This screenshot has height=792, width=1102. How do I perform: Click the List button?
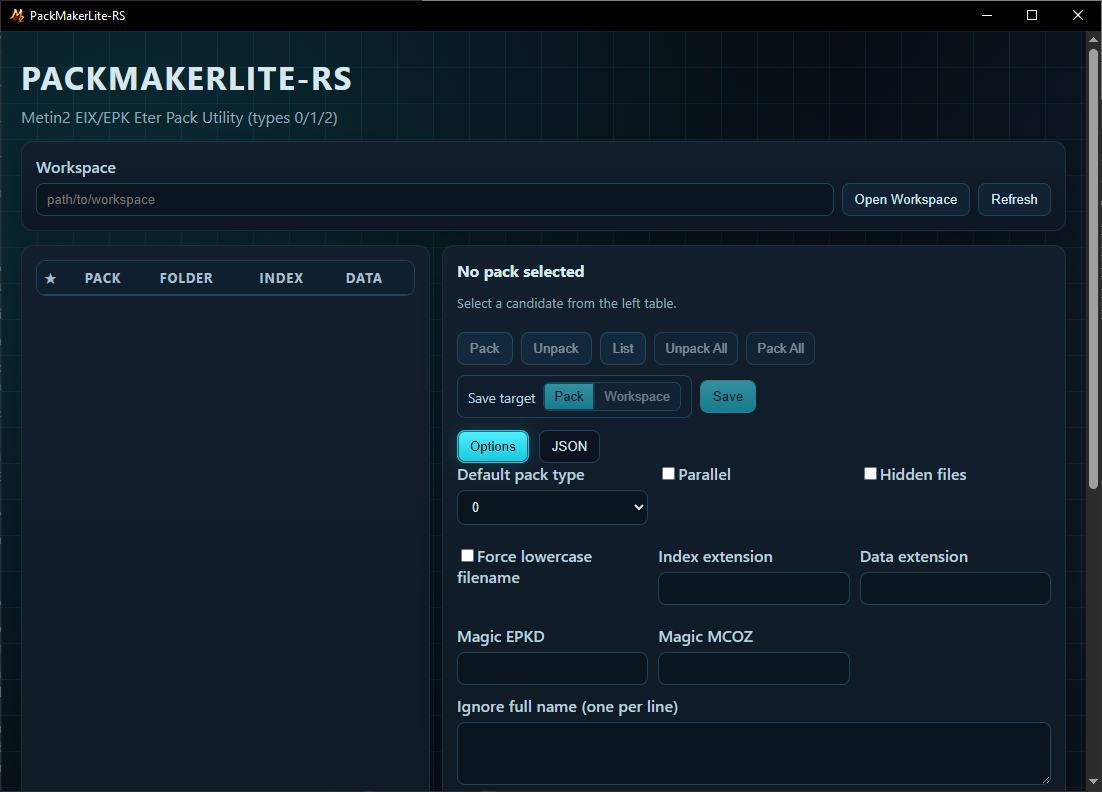pos(622,348)
